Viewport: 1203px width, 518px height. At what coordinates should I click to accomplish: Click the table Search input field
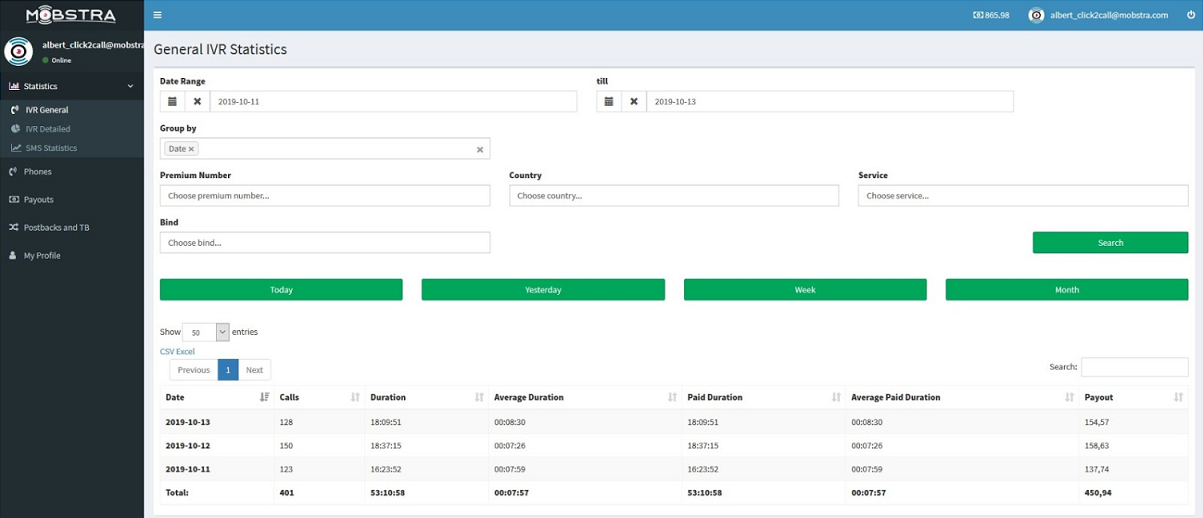coord(1134,367)
